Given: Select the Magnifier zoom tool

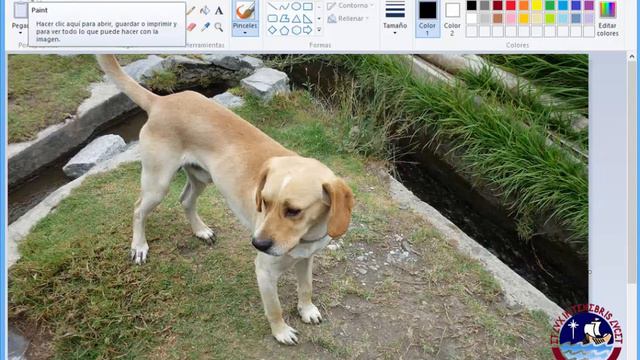Looking at the screenshot, I should click(219, 27).
